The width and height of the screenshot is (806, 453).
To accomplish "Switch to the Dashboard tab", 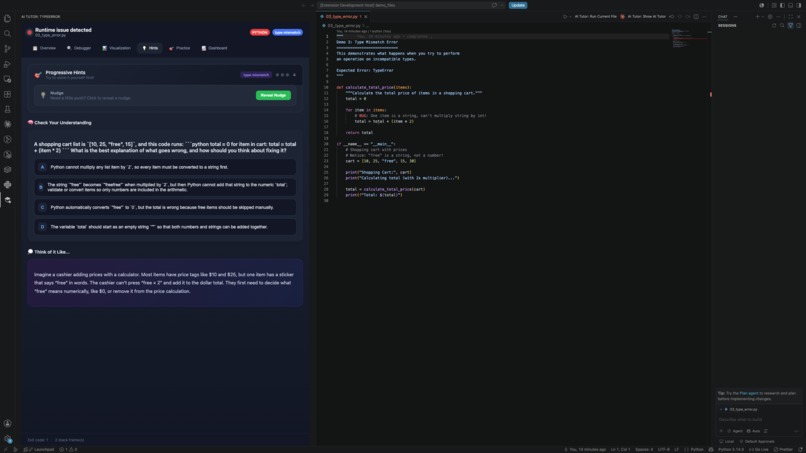I will [214, 48].
